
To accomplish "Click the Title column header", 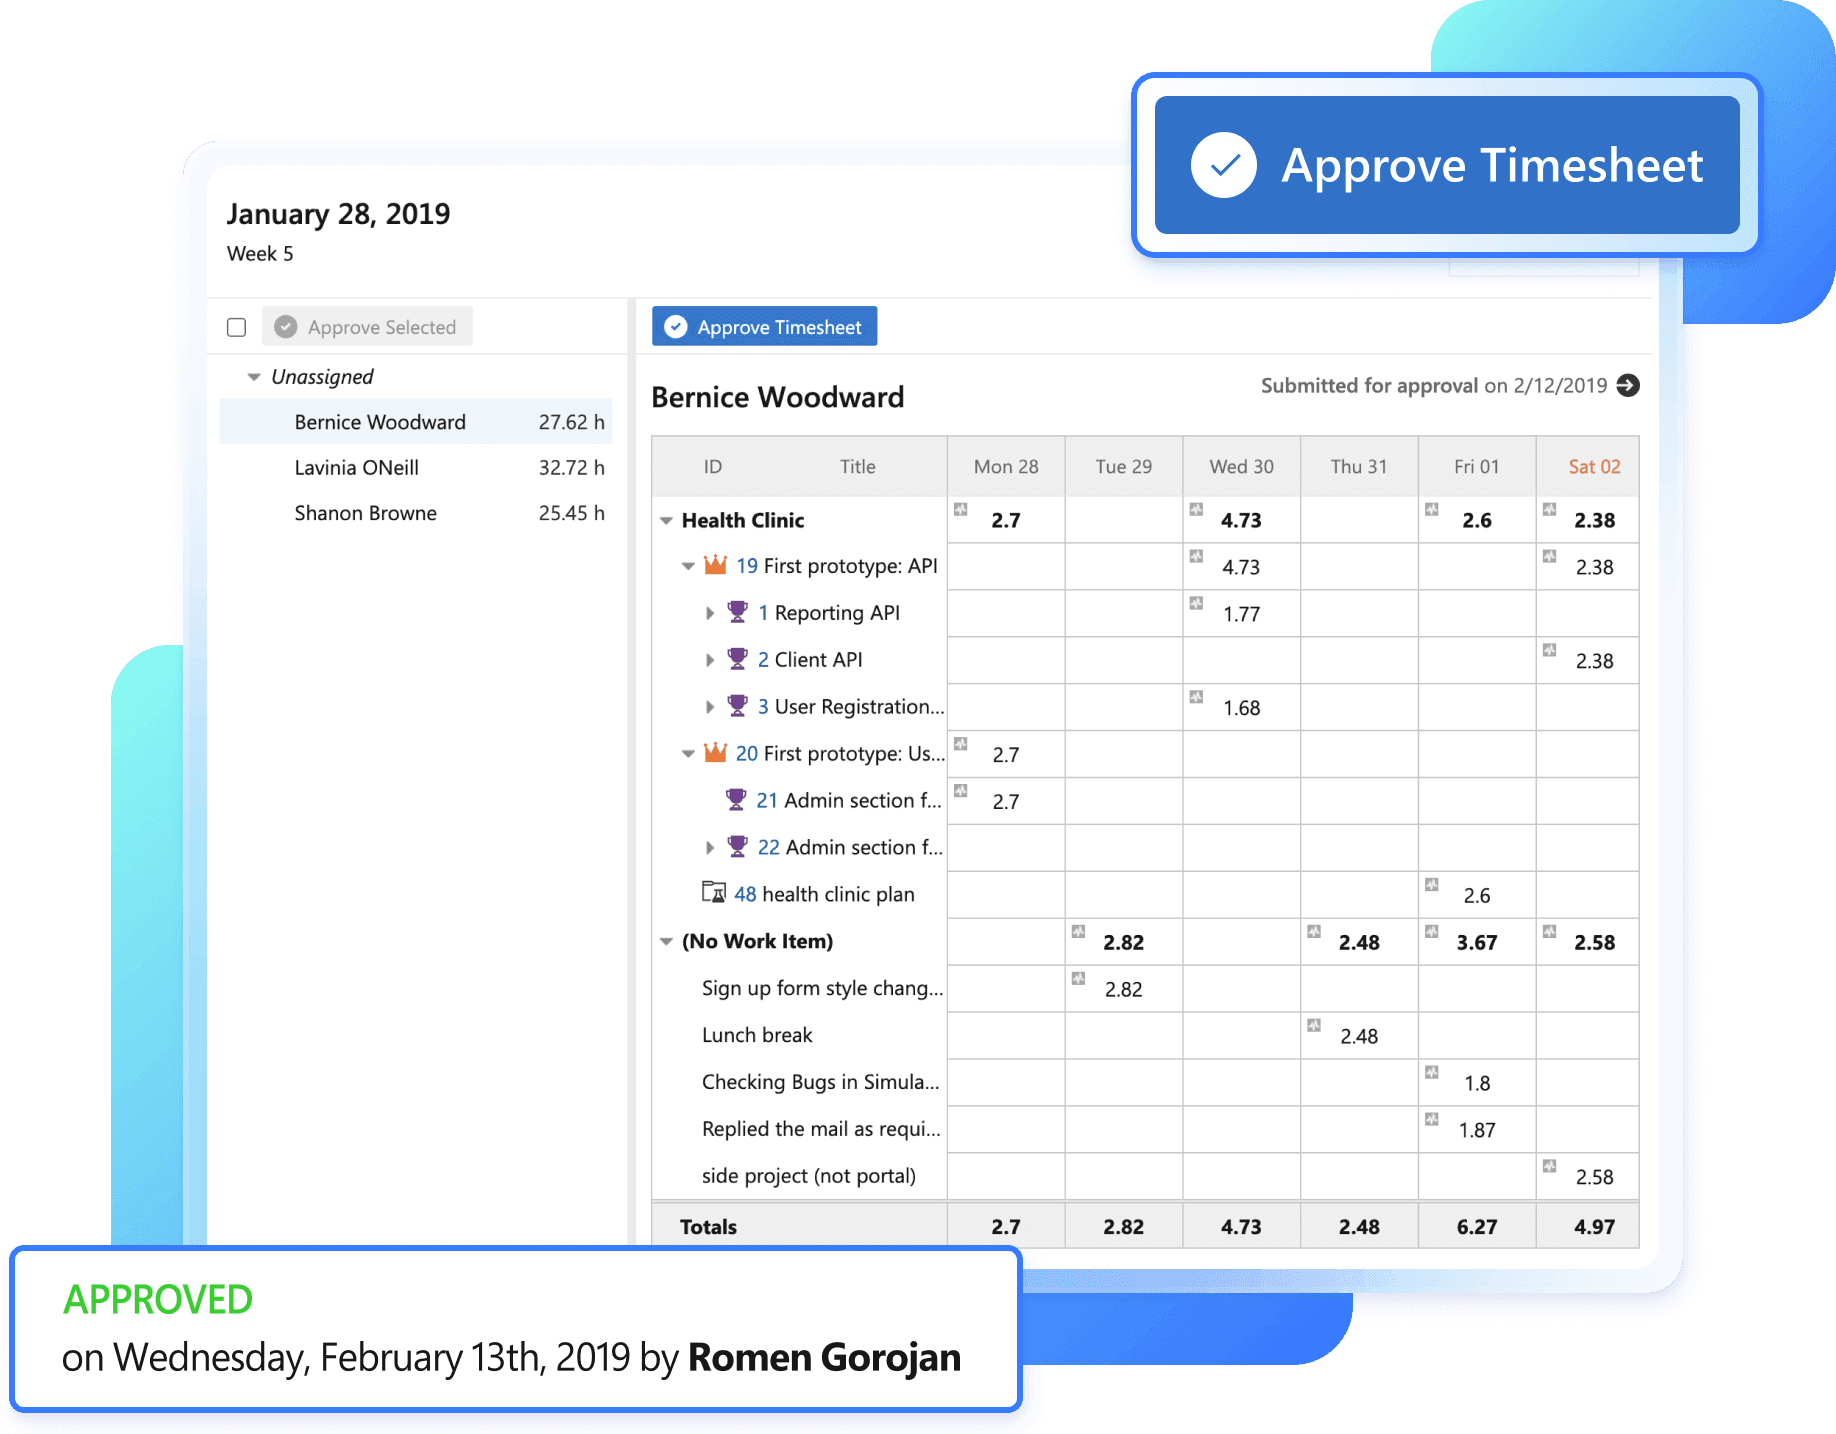I will [x=858, y=466].
